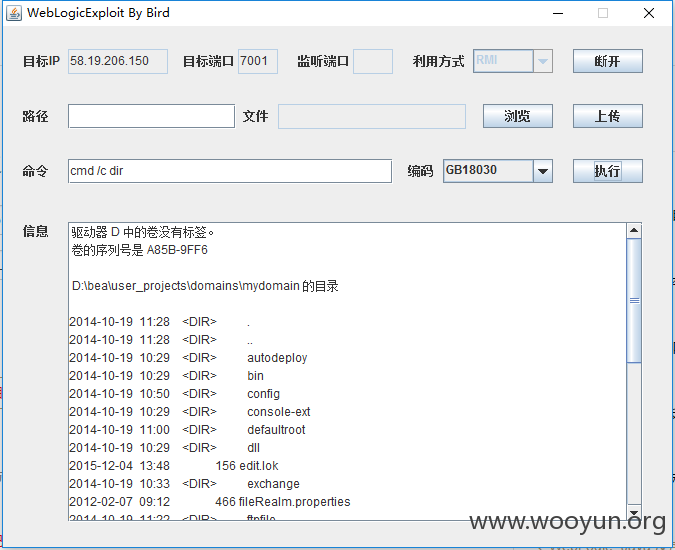Focus the empty 路径 path input field
This screenshot has width=675, height=550.
click(152, 116)
